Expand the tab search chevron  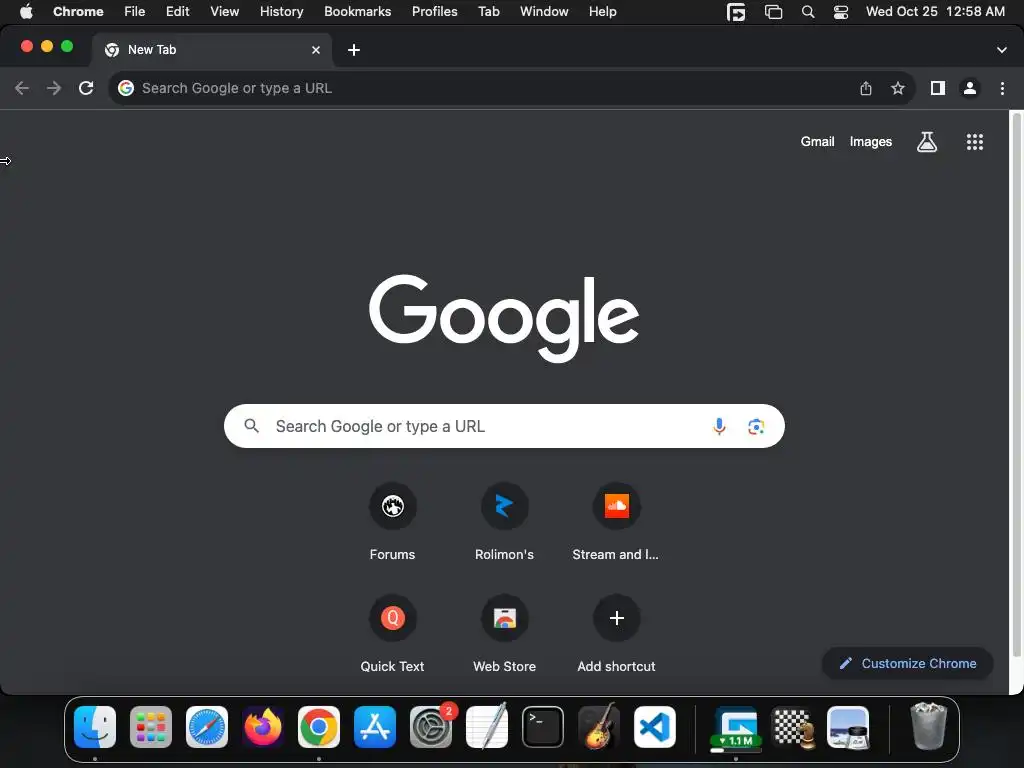click(1002, 50)
